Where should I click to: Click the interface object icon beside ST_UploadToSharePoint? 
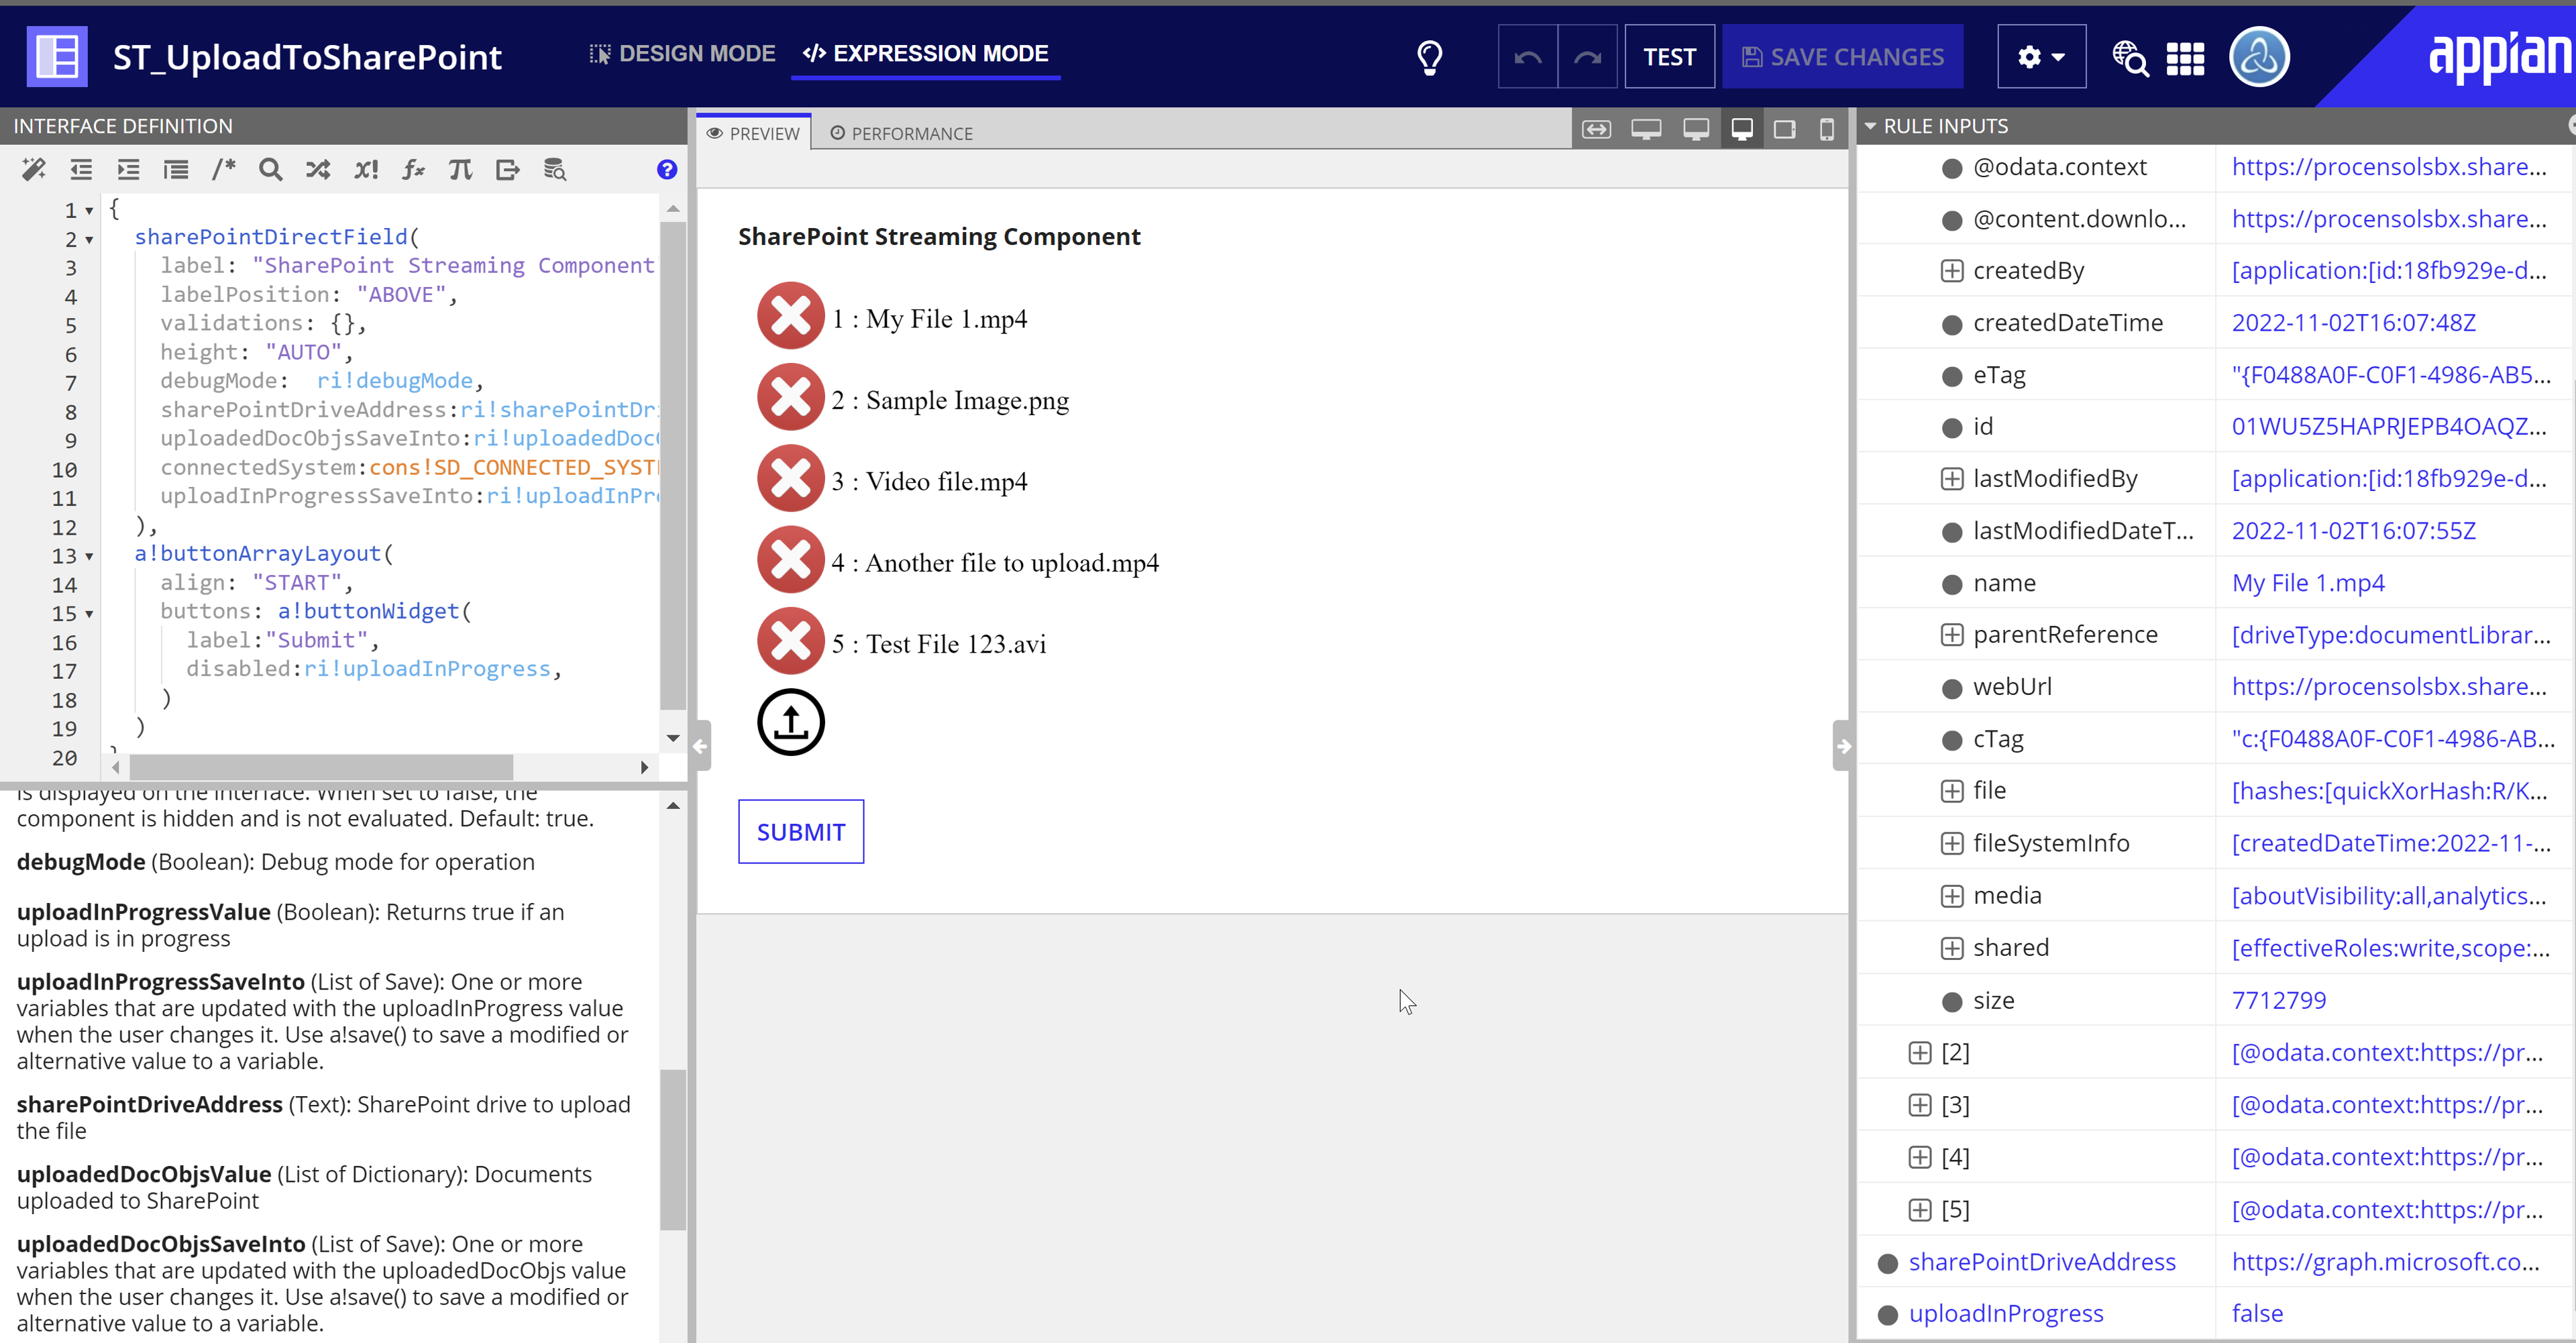57,56
